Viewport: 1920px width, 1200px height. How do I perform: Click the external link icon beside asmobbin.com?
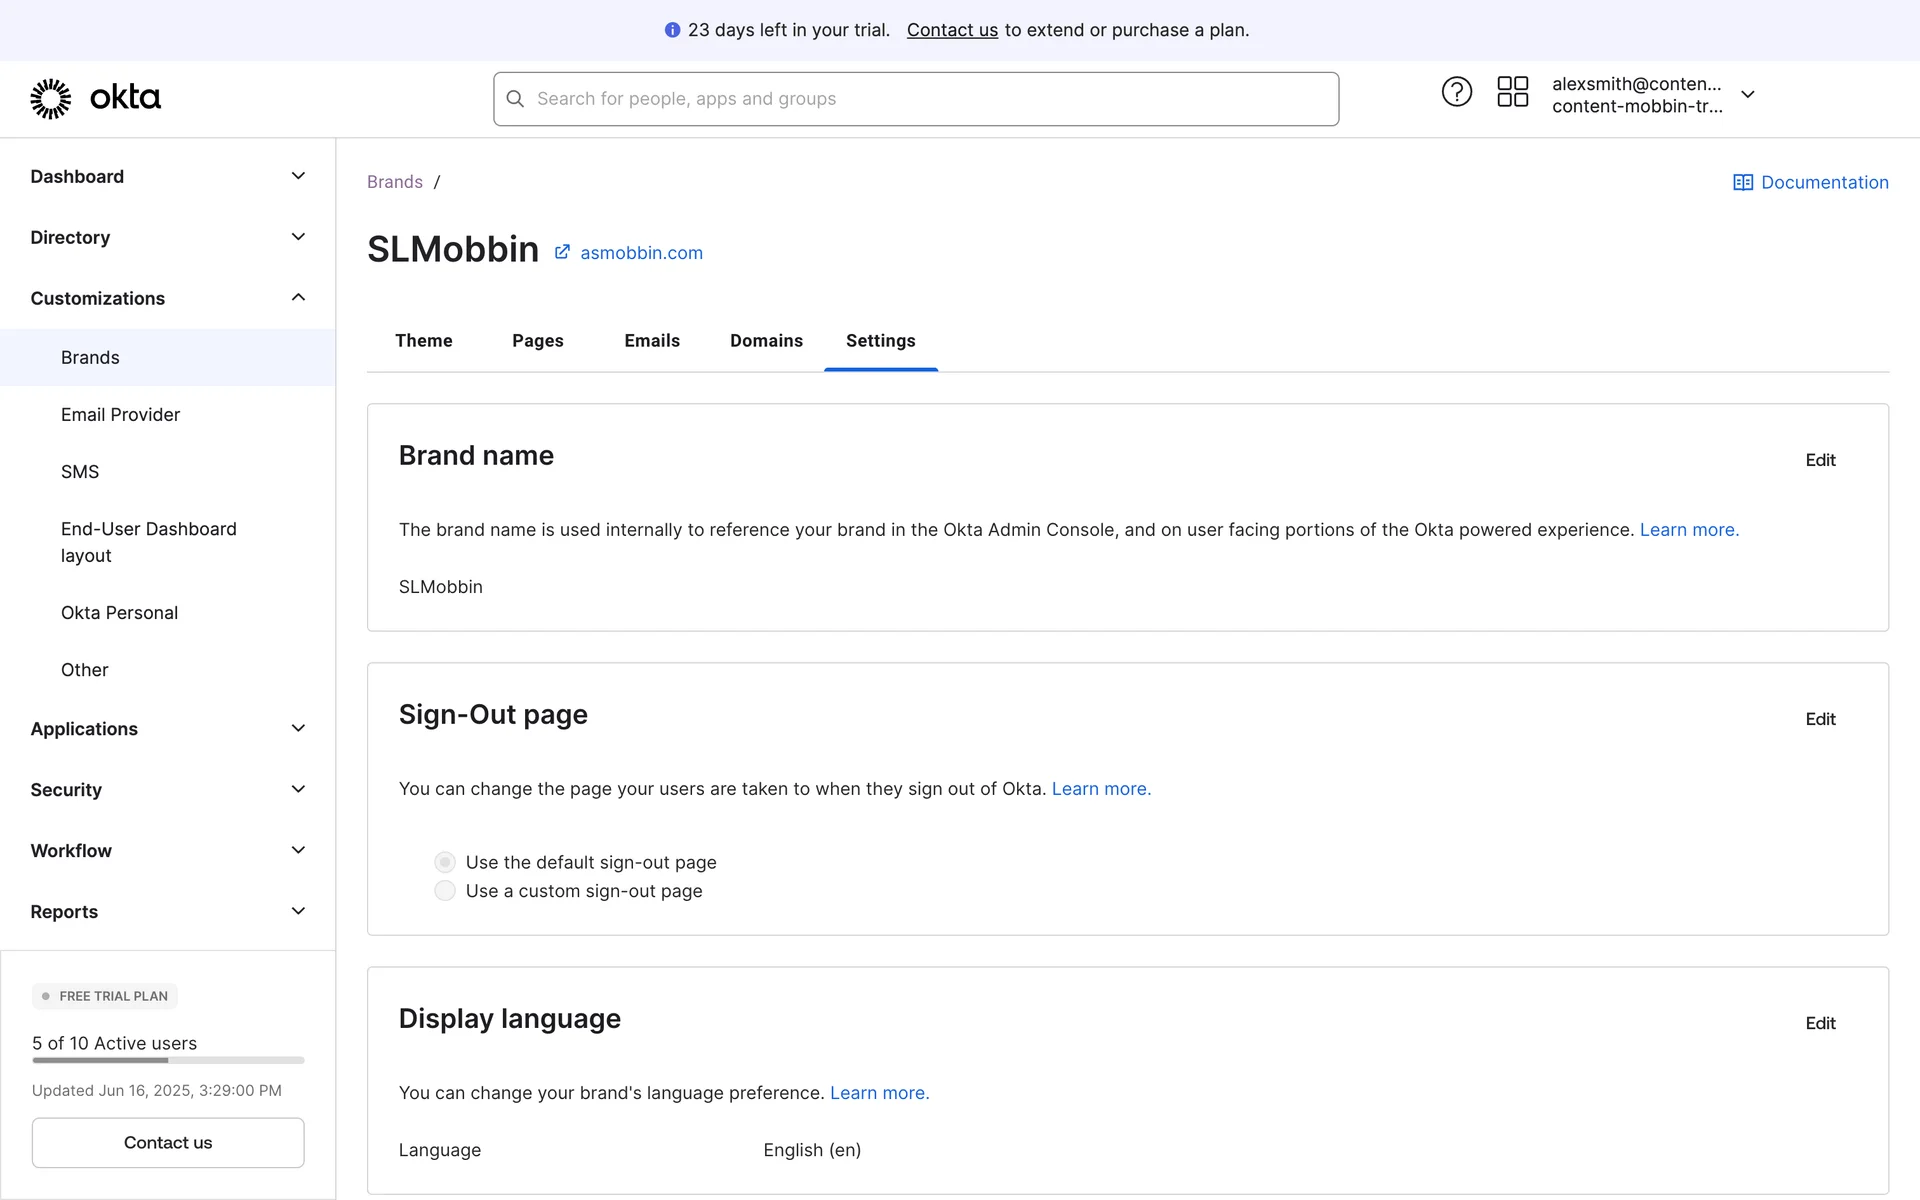coord(562,252)
